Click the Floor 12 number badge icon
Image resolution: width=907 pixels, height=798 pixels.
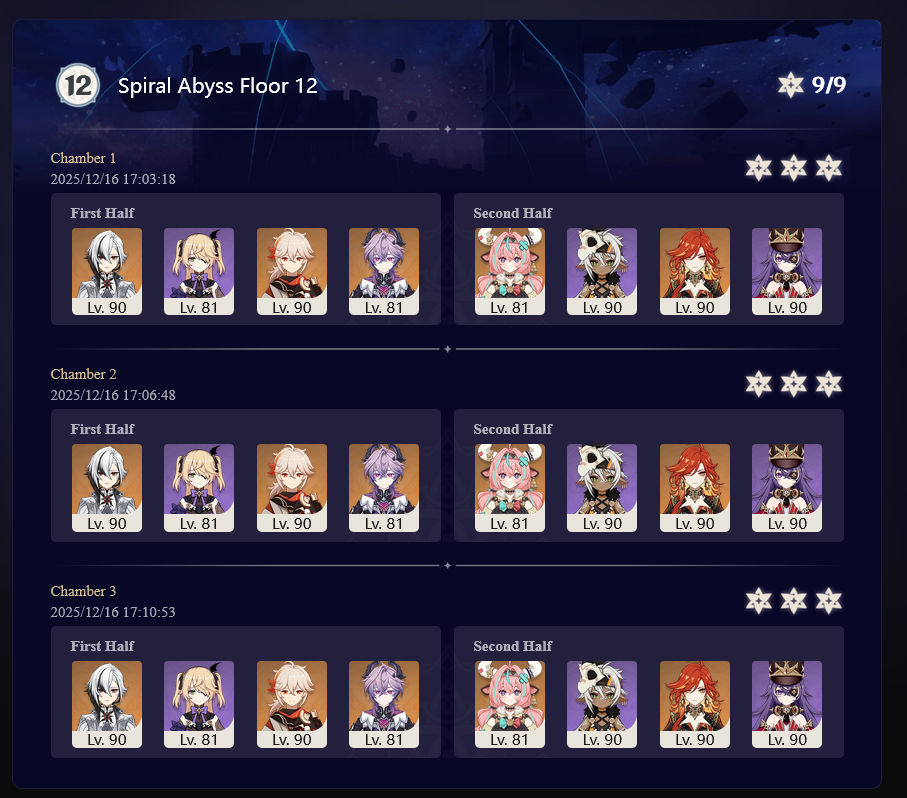click(x=78, y=86)
